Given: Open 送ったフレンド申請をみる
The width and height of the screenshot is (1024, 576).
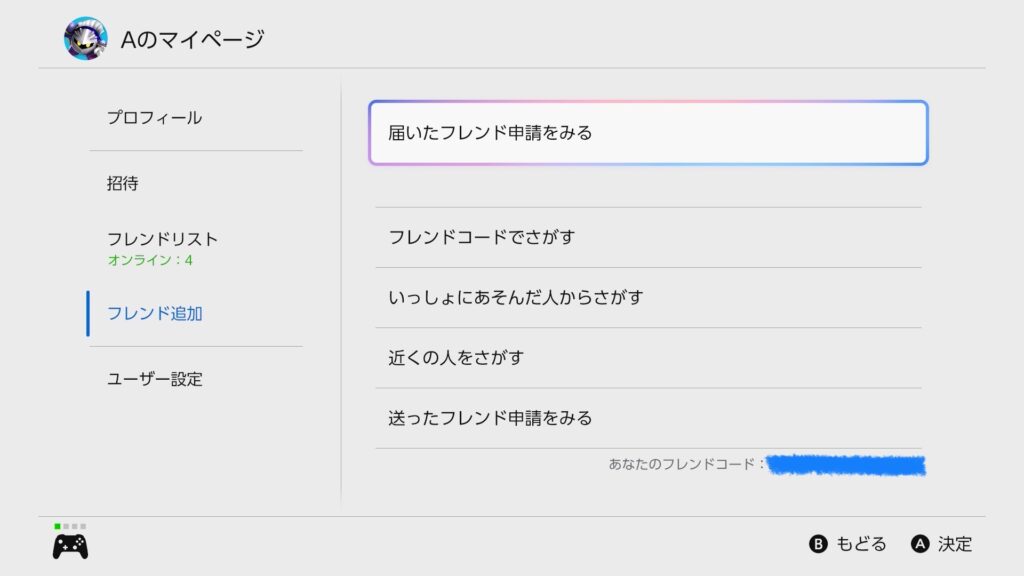Looking at the screenshot, I should point(648,418).
